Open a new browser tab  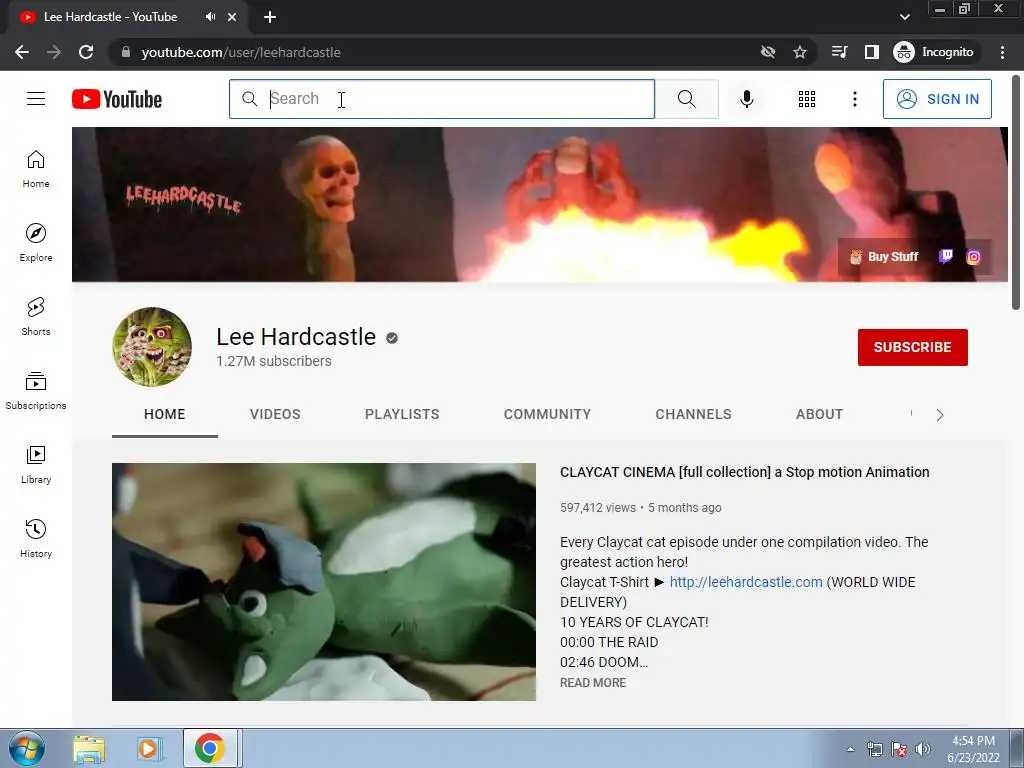[270, 17]
